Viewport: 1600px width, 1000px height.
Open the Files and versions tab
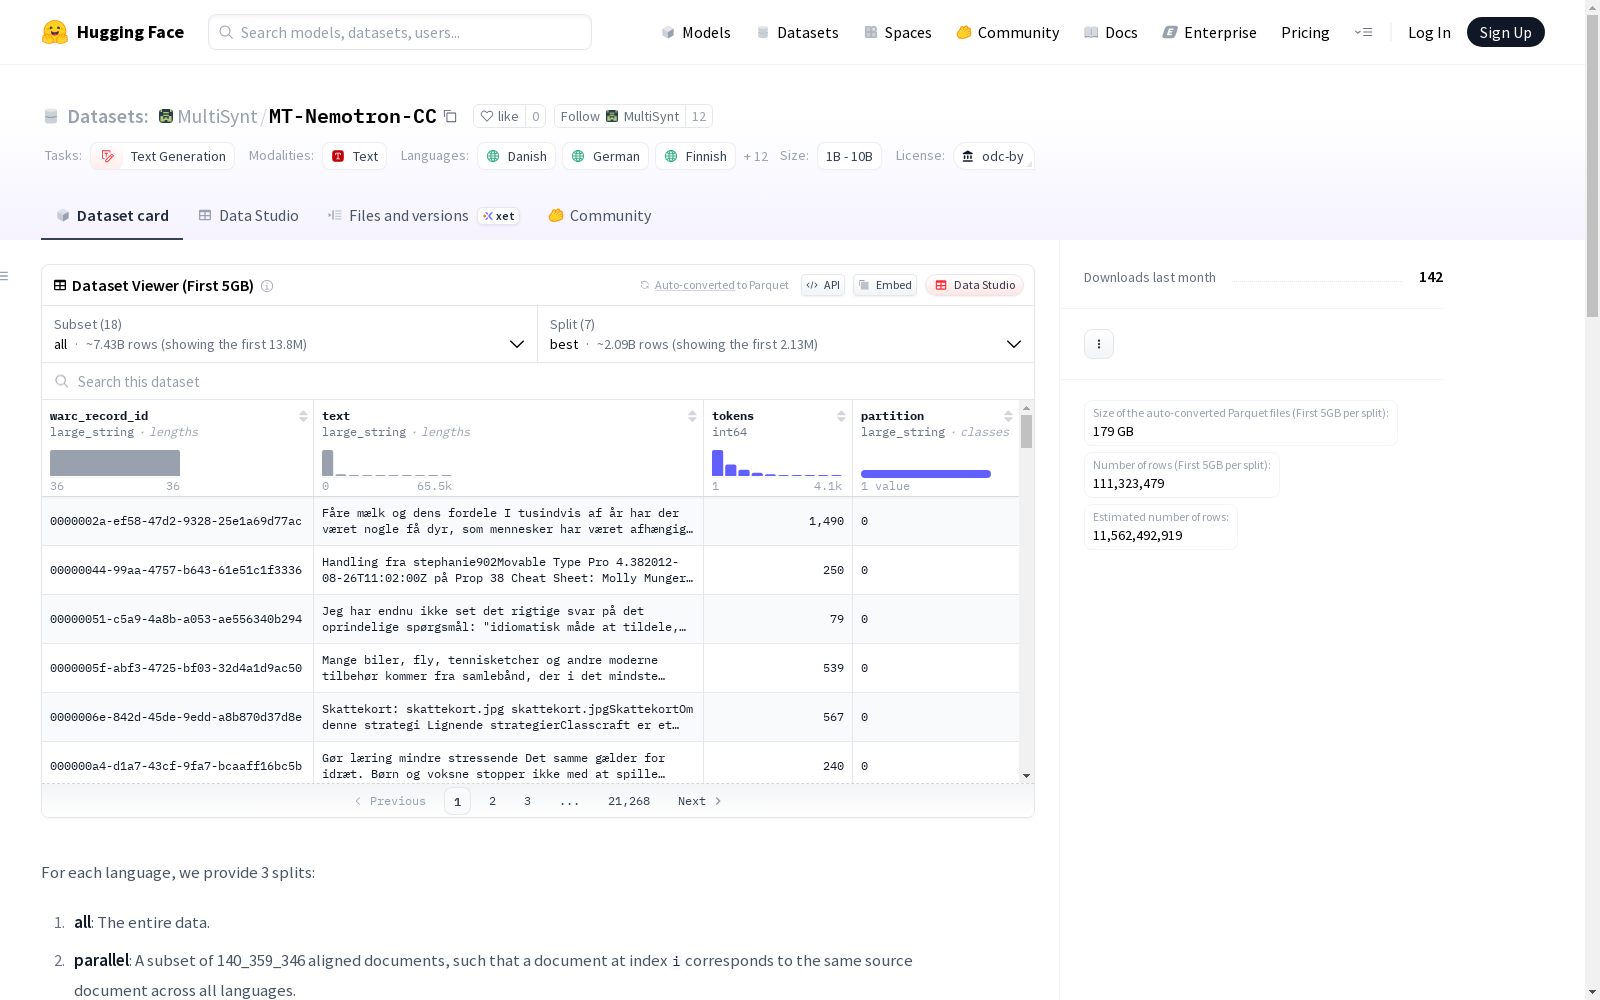(424, 216)
